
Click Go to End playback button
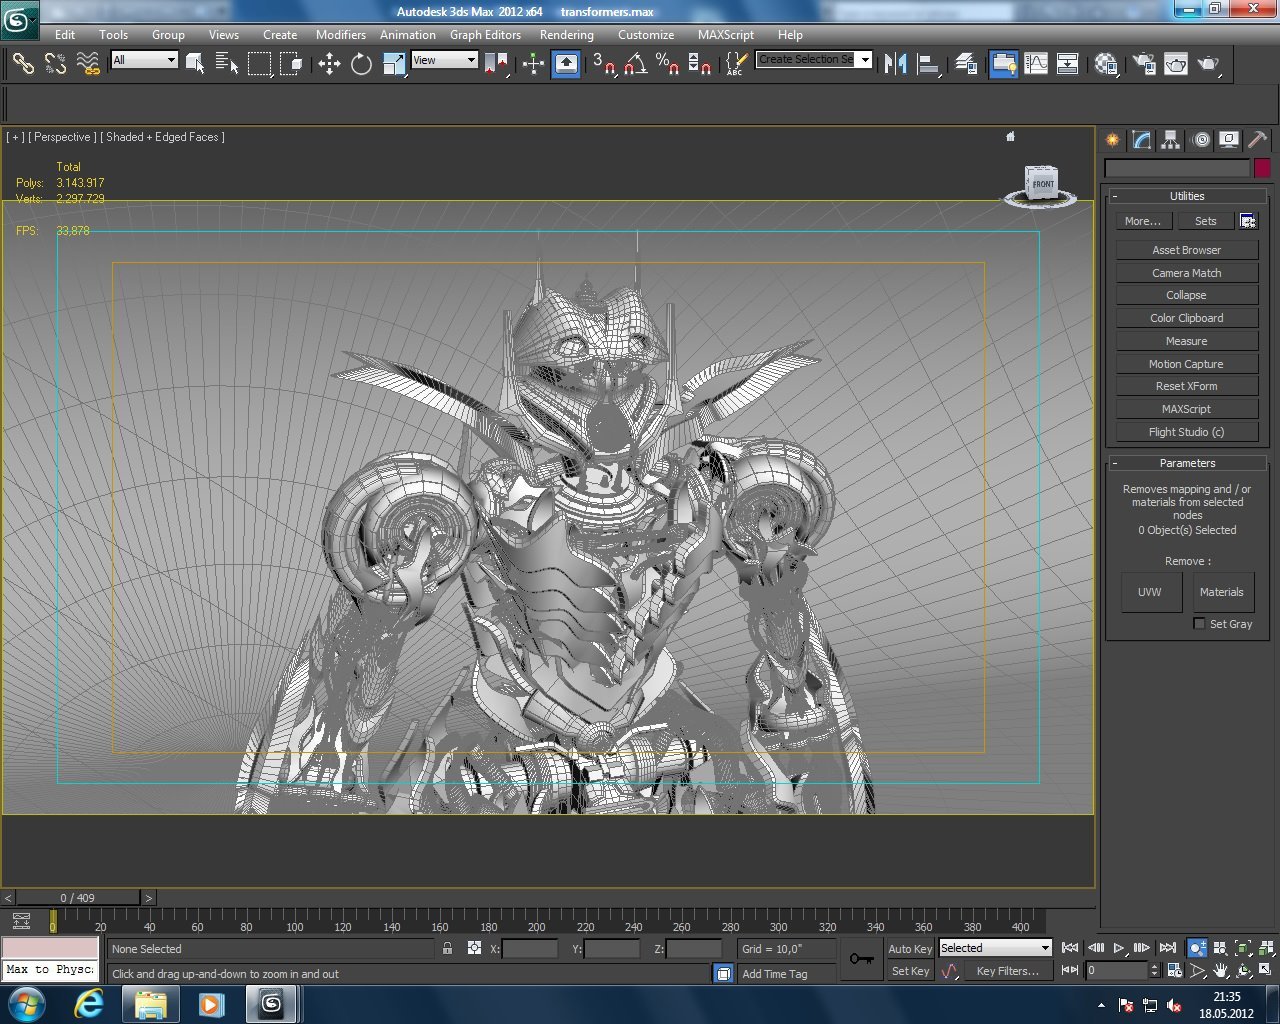click(1167, 948)
